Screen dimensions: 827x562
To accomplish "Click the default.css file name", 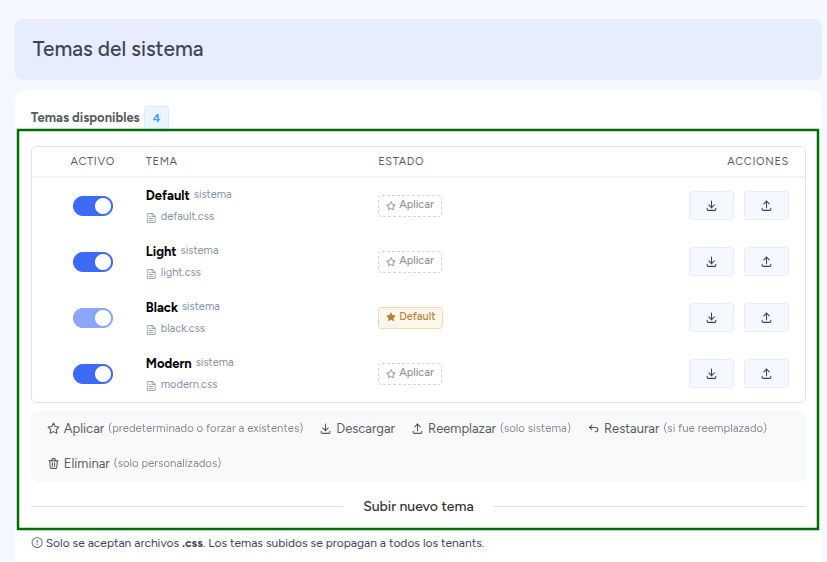I will tap(187, 216).
